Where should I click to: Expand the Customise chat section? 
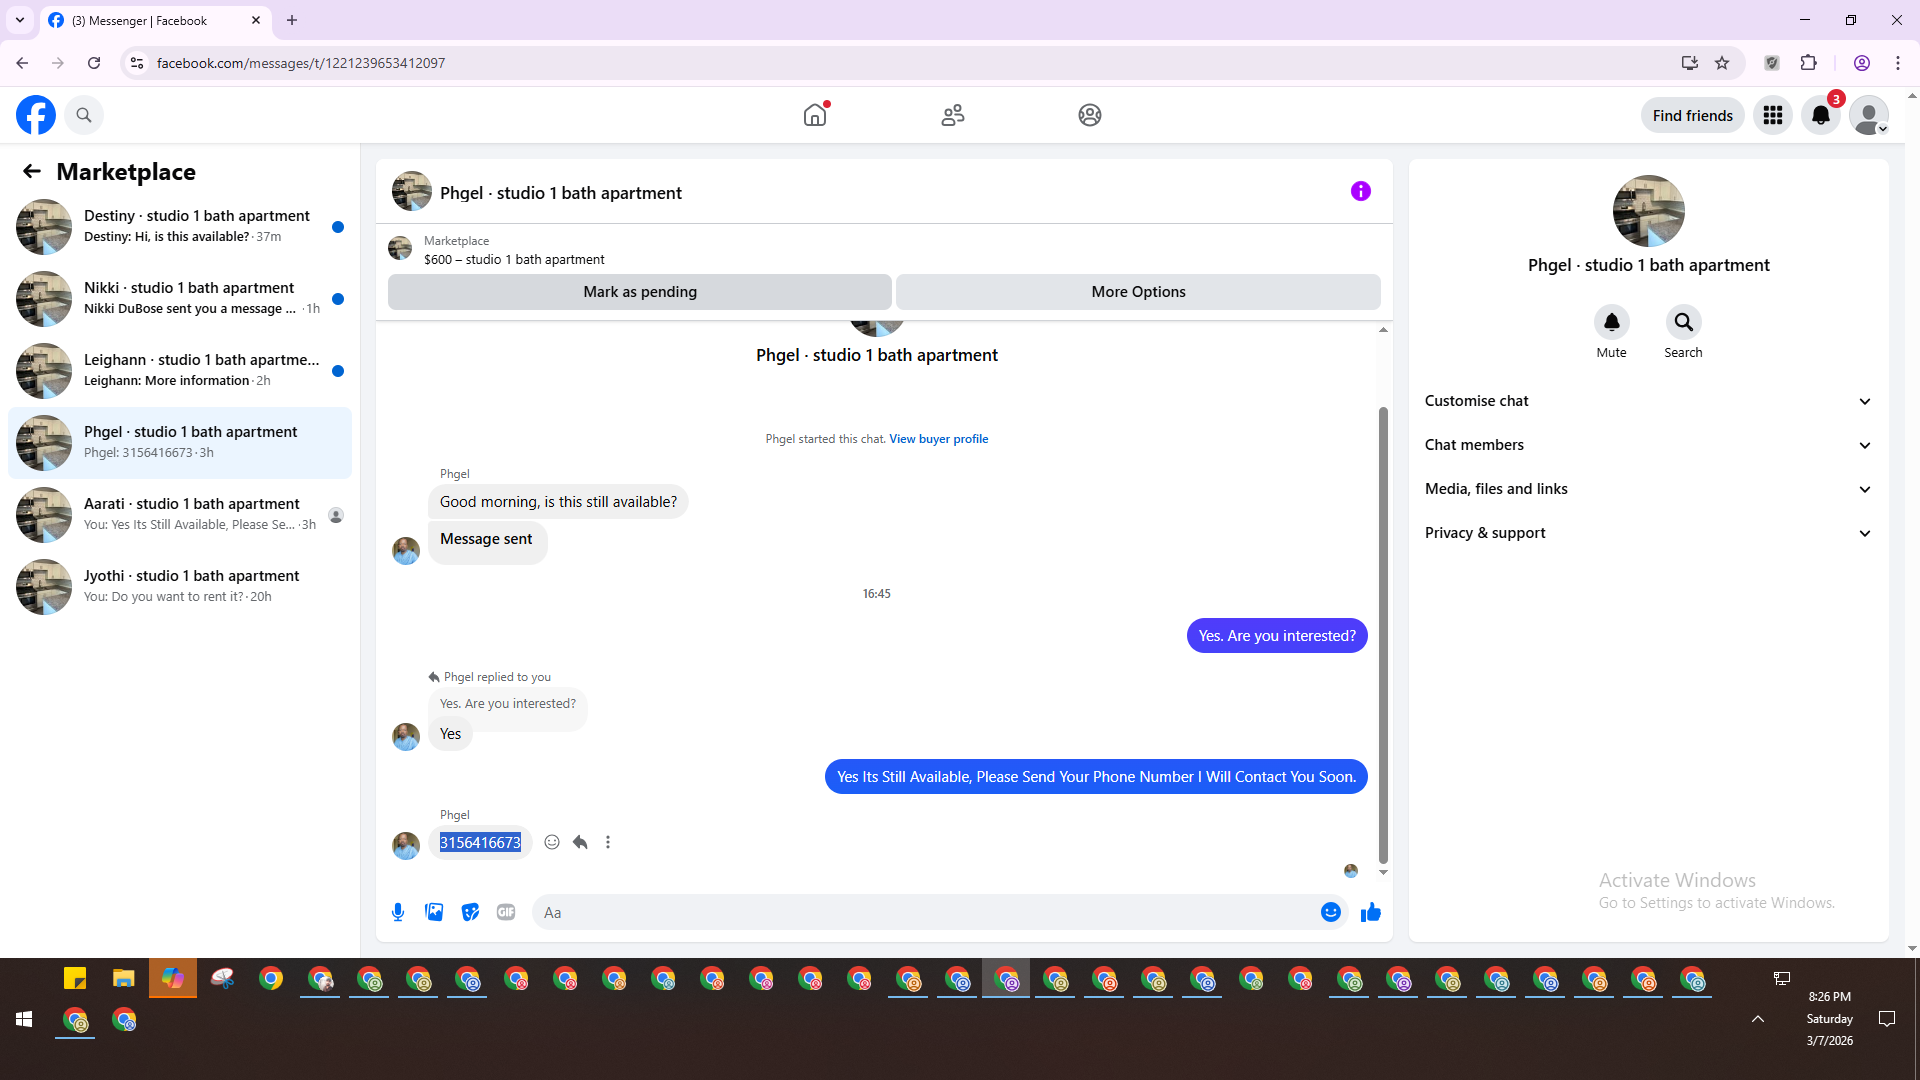point(1649,401)
